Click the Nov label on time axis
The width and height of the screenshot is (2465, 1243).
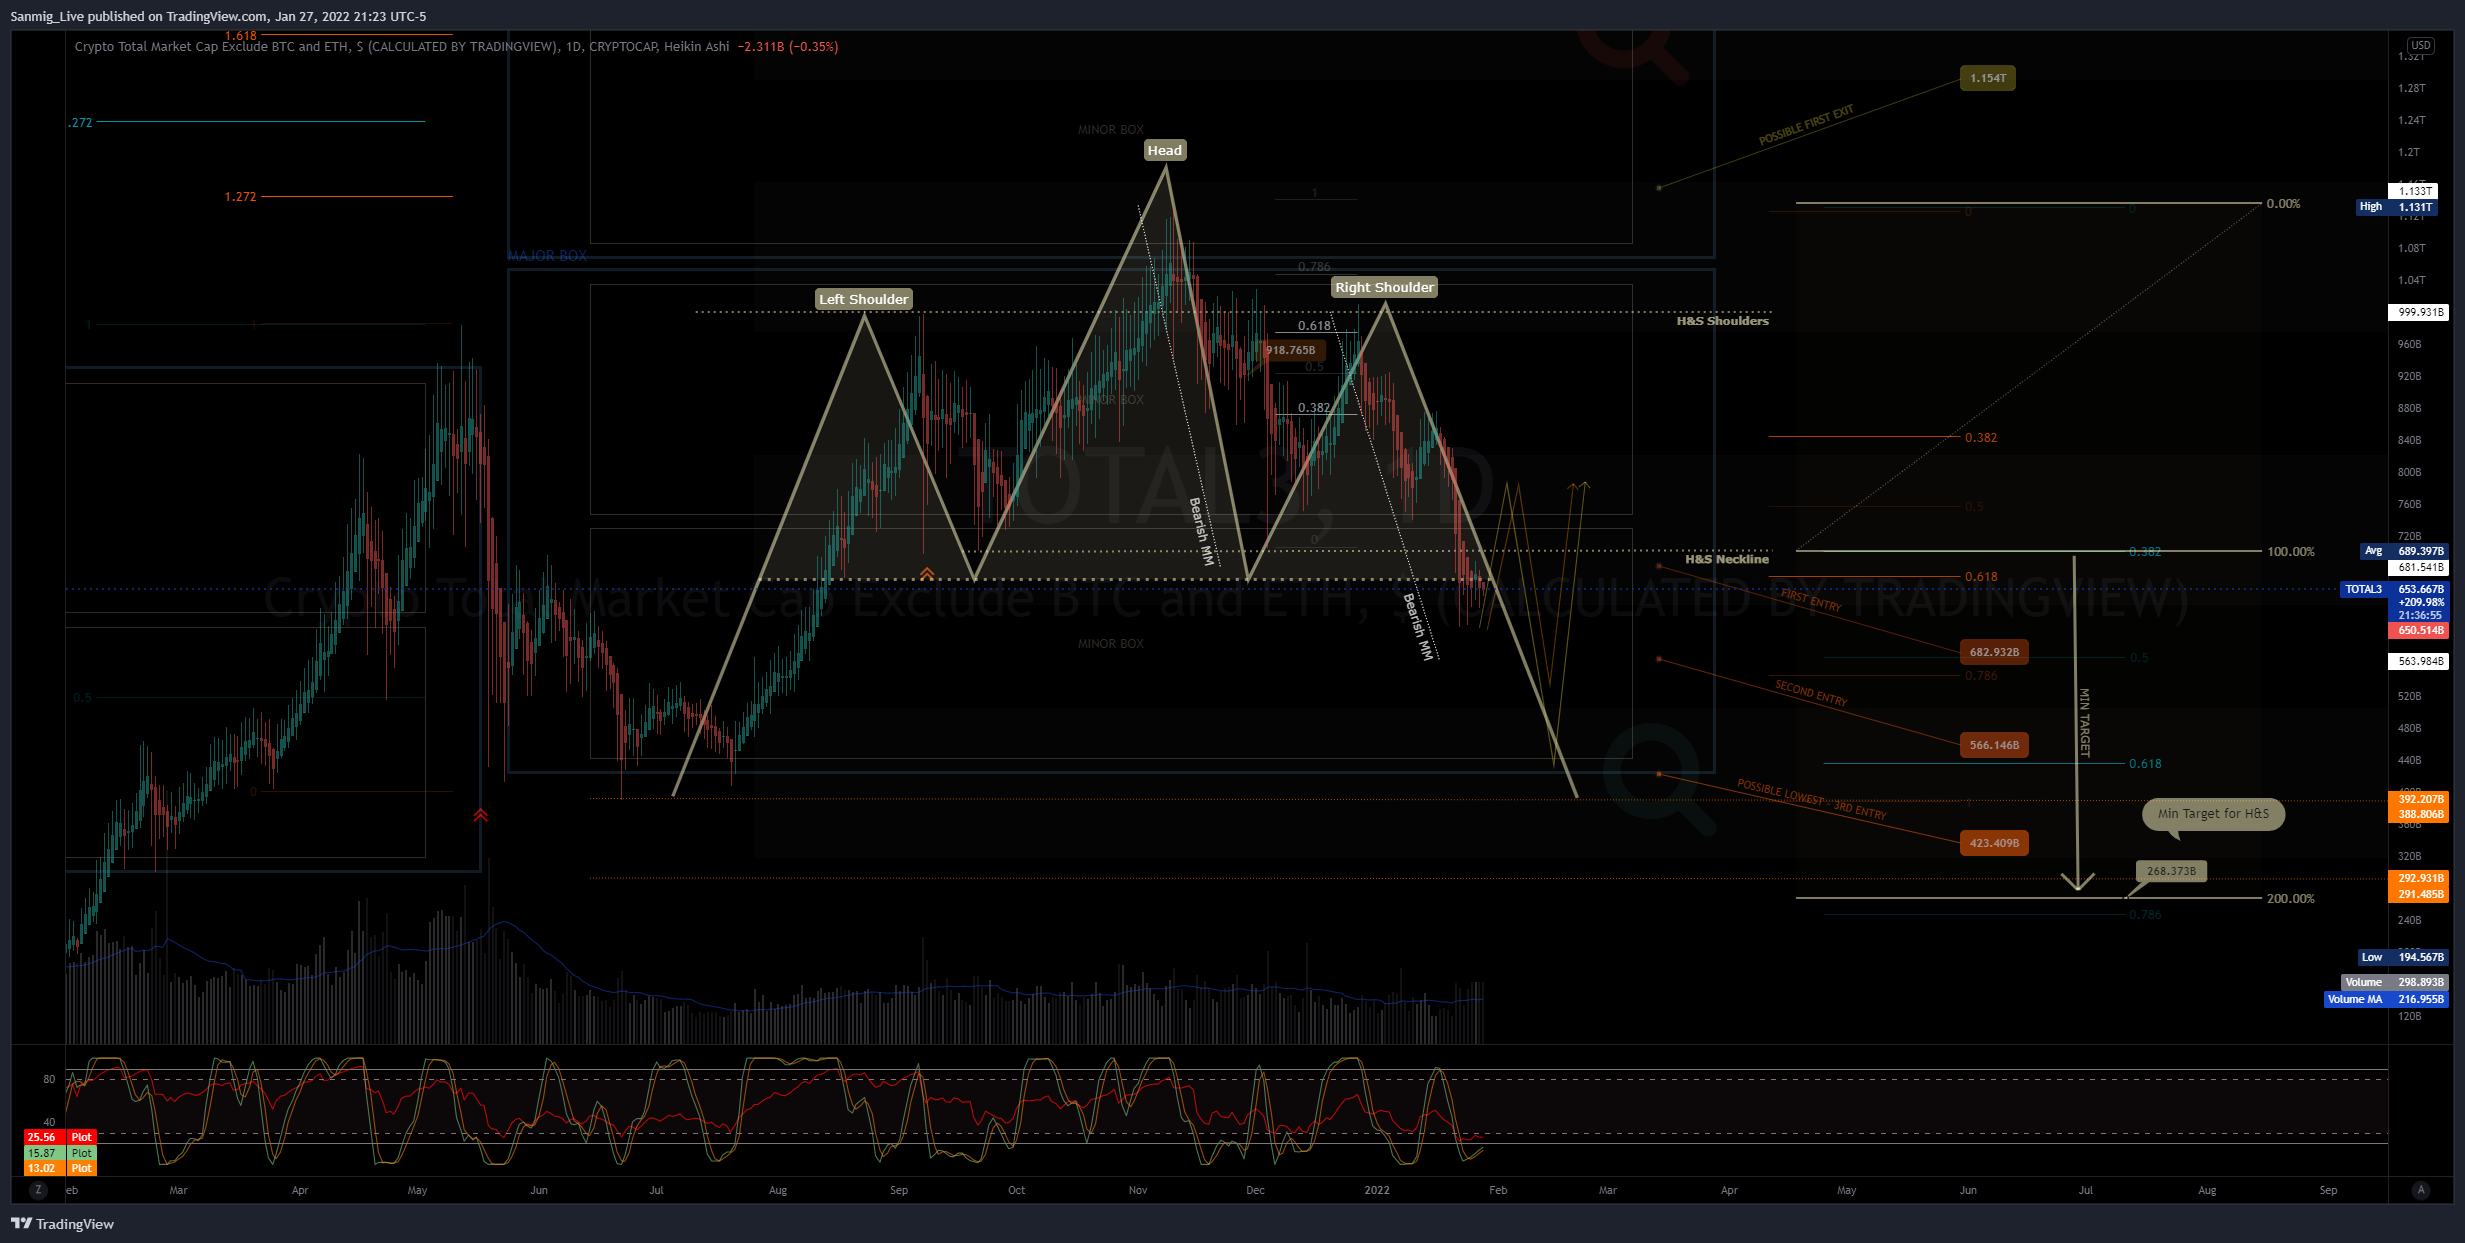(x=1138, y=1190)
